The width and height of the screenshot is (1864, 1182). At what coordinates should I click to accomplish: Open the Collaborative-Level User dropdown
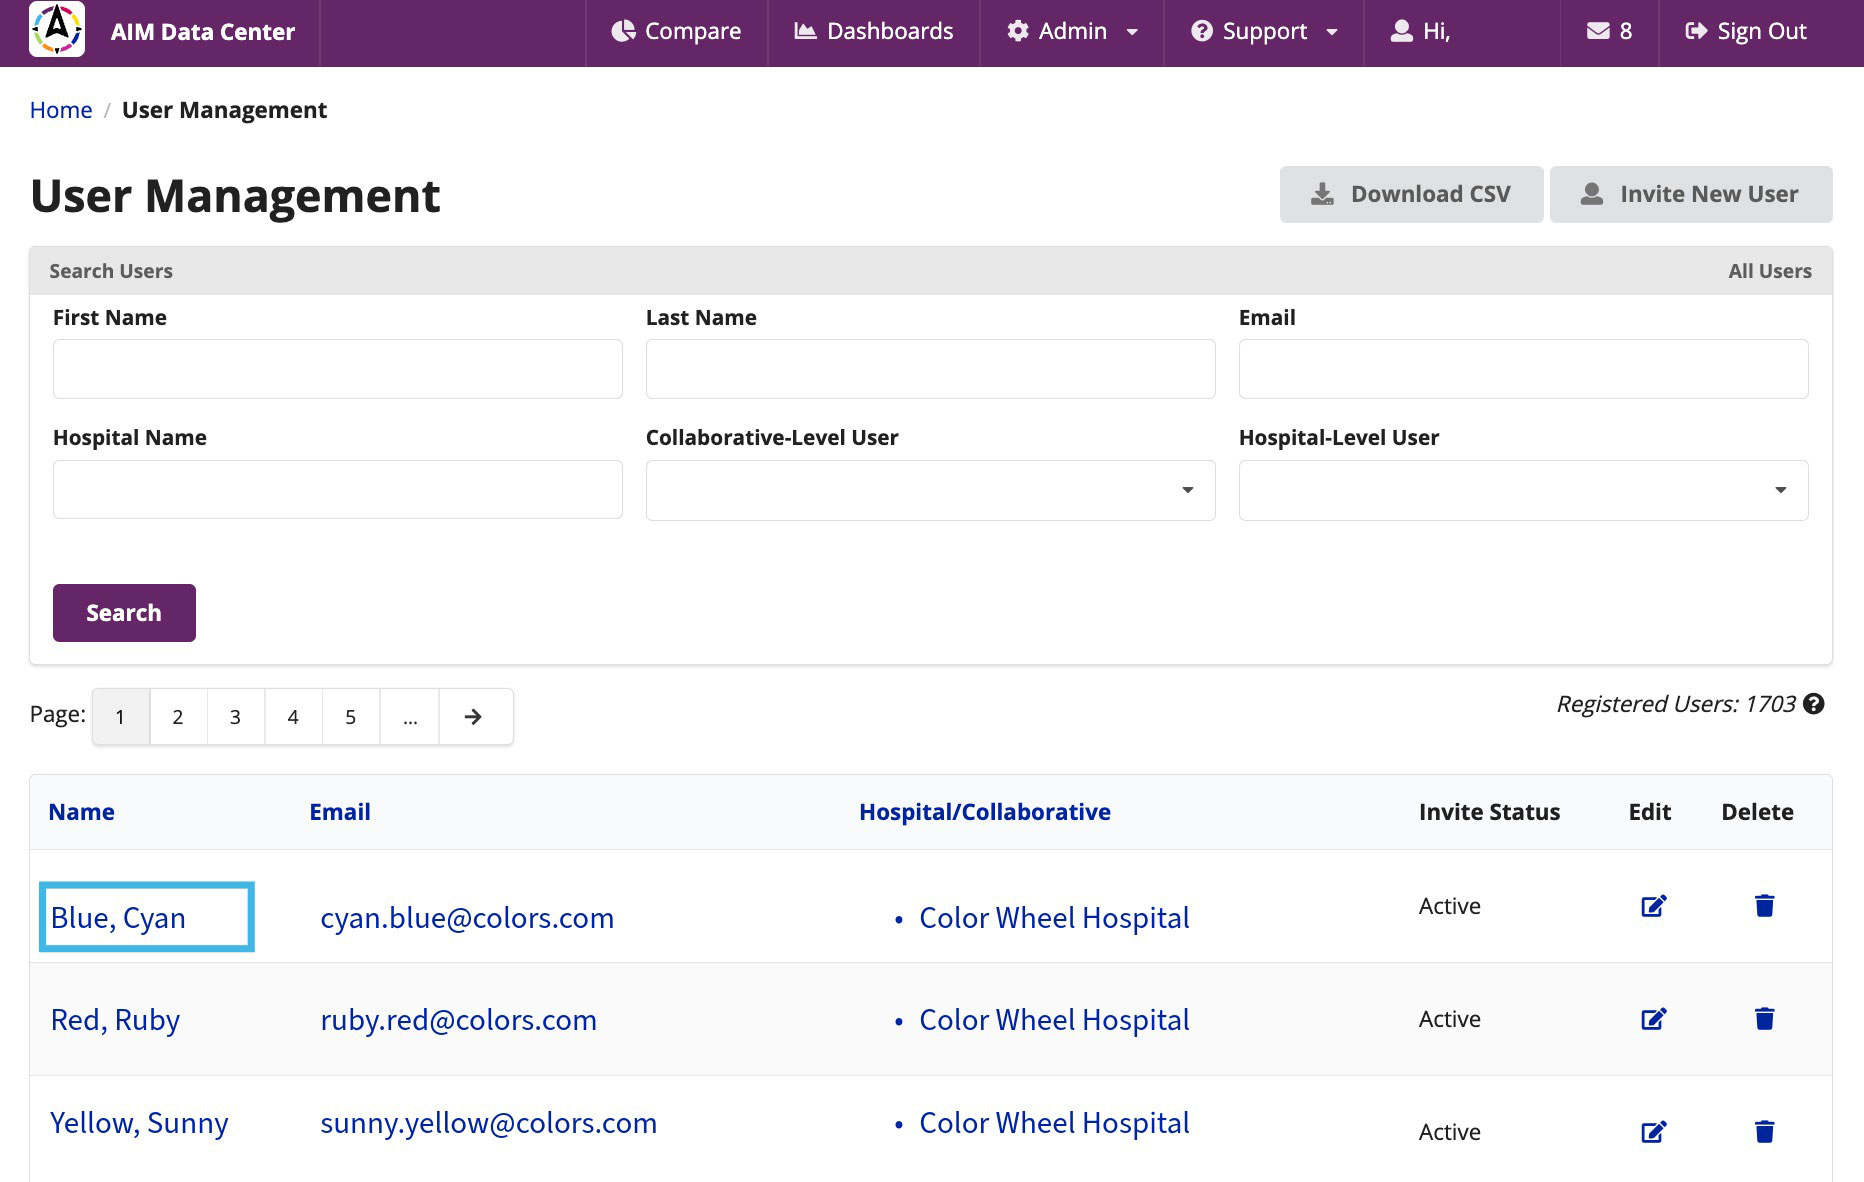pos(931,490)
